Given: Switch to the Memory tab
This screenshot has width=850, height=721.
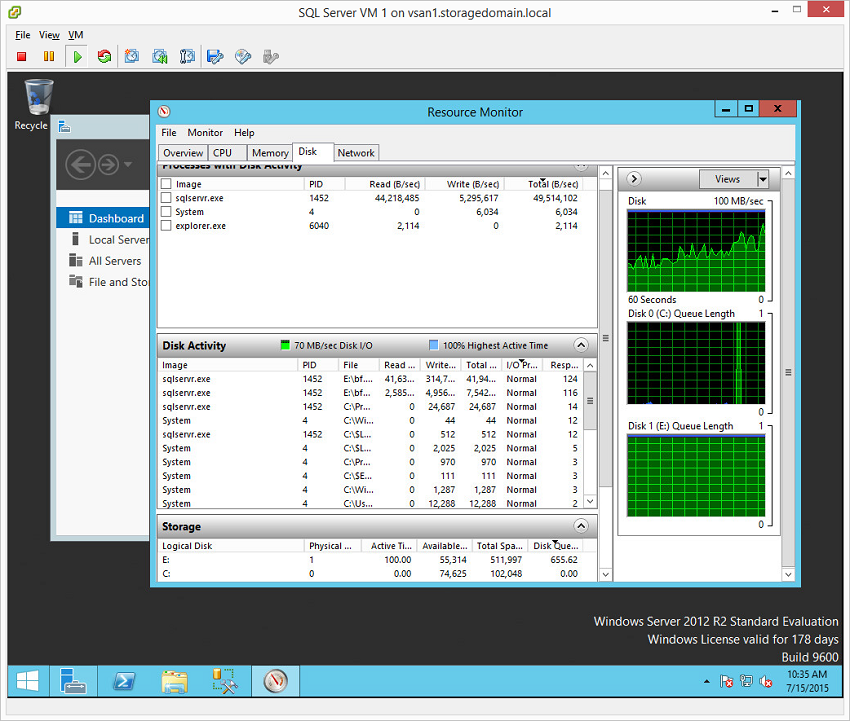Looking at the screenshot, I should click(x=270, y=153).
